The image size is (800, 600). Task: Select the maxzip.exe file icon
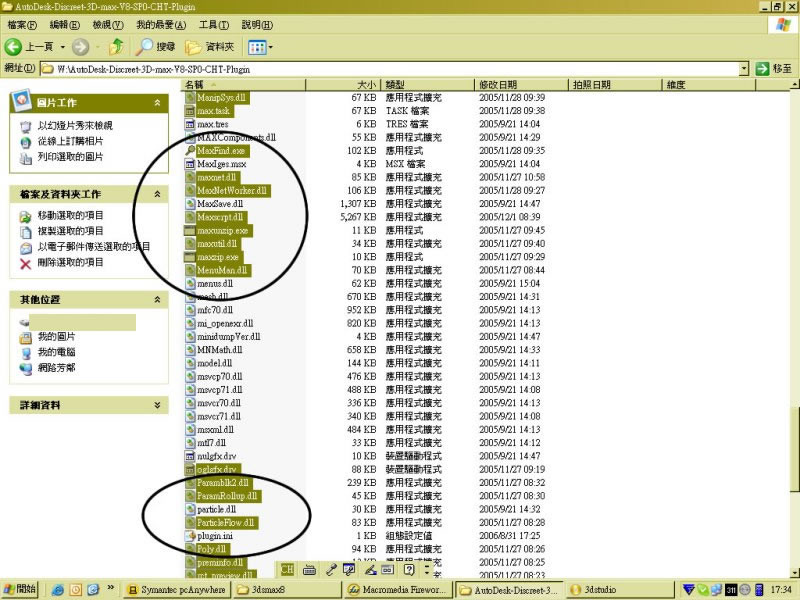pos(190,257)
